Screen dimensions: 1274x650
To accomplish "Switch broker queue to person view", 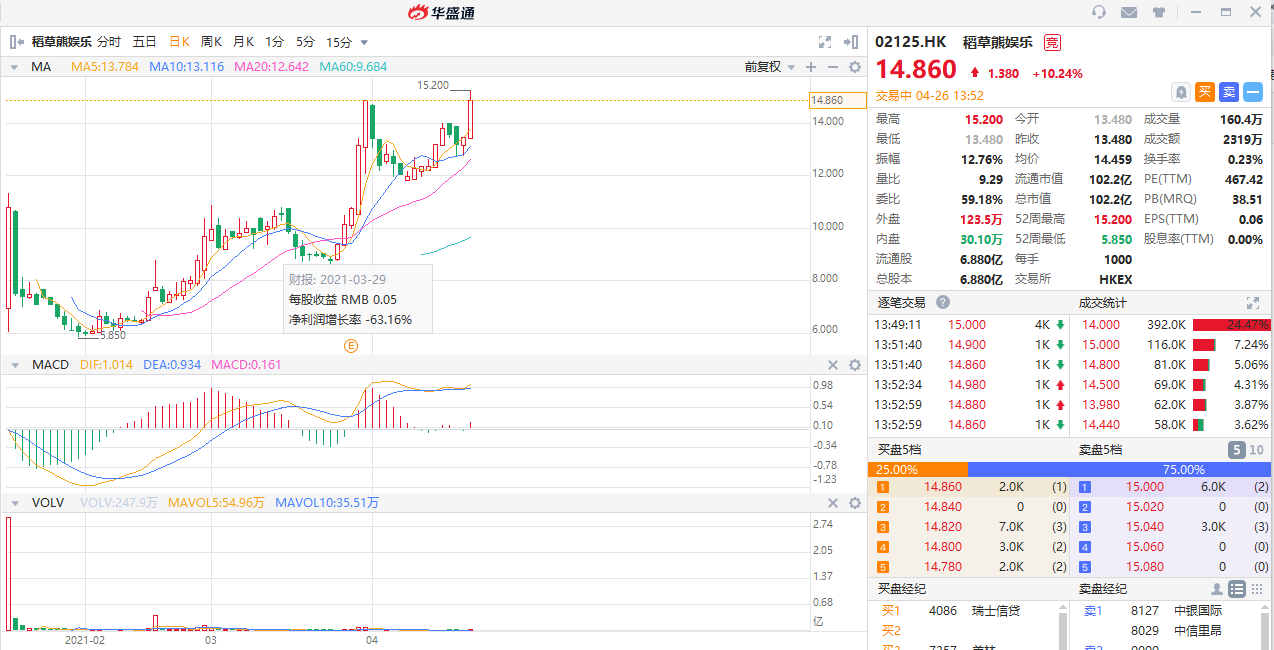I will click(1217, 589).
